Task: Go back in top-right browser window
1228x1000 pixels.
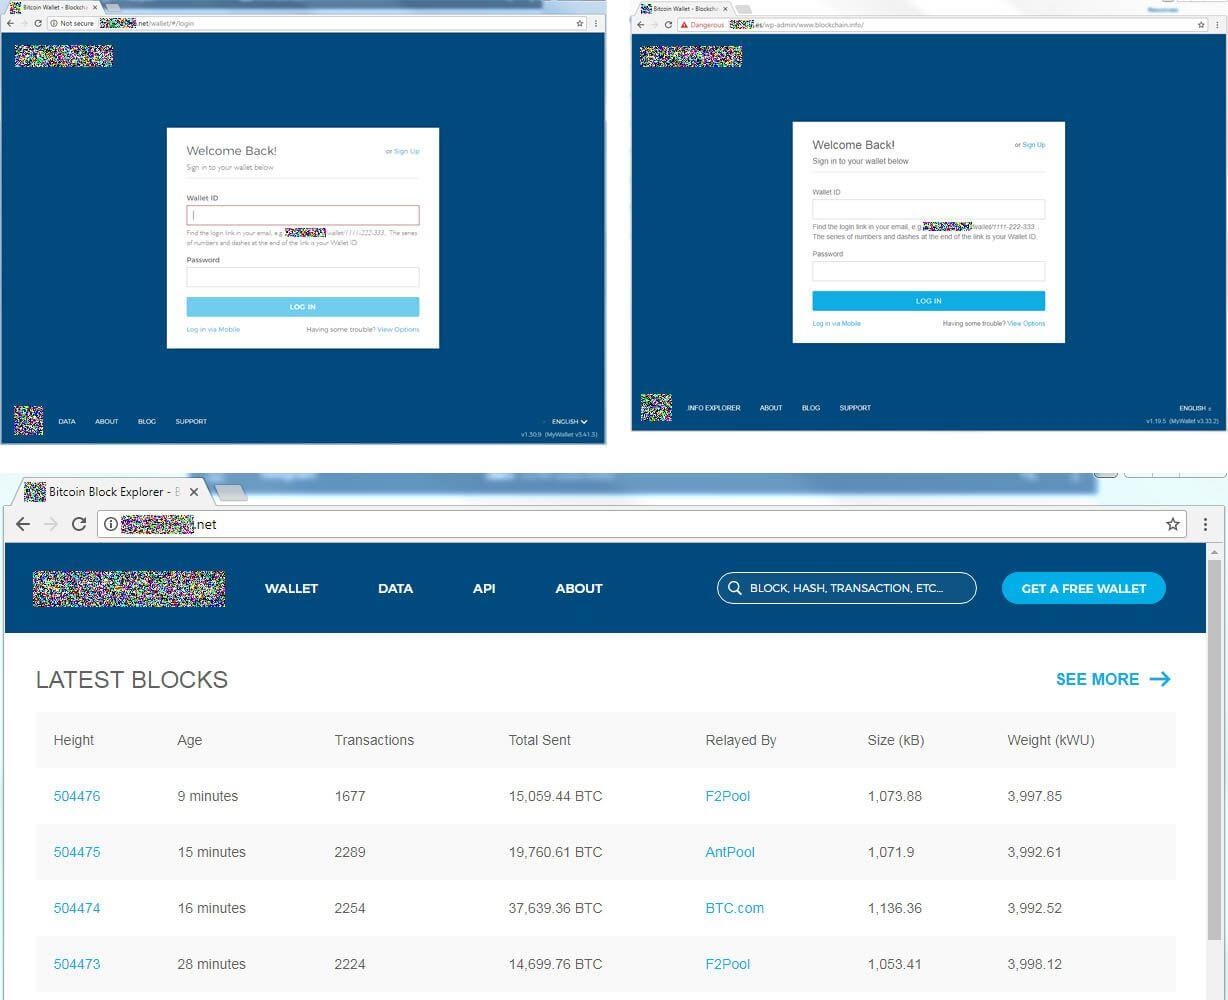Action: [x=641, y=25]
